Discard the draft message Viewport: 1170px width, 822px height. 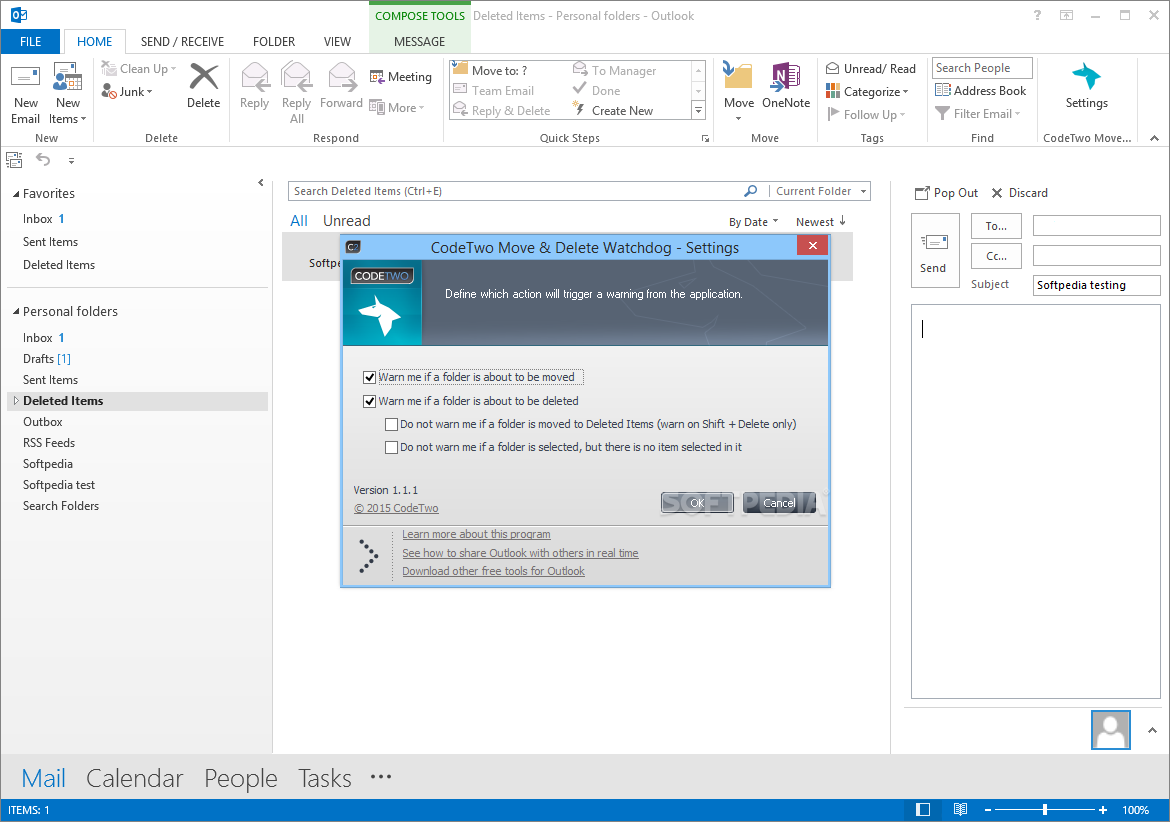(1019, 193)
